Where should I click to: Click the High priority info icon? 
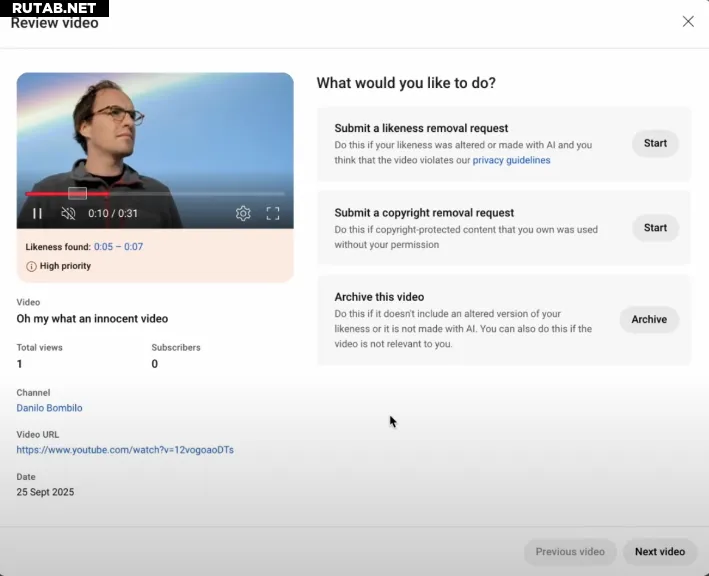click(x=31, y=266)
